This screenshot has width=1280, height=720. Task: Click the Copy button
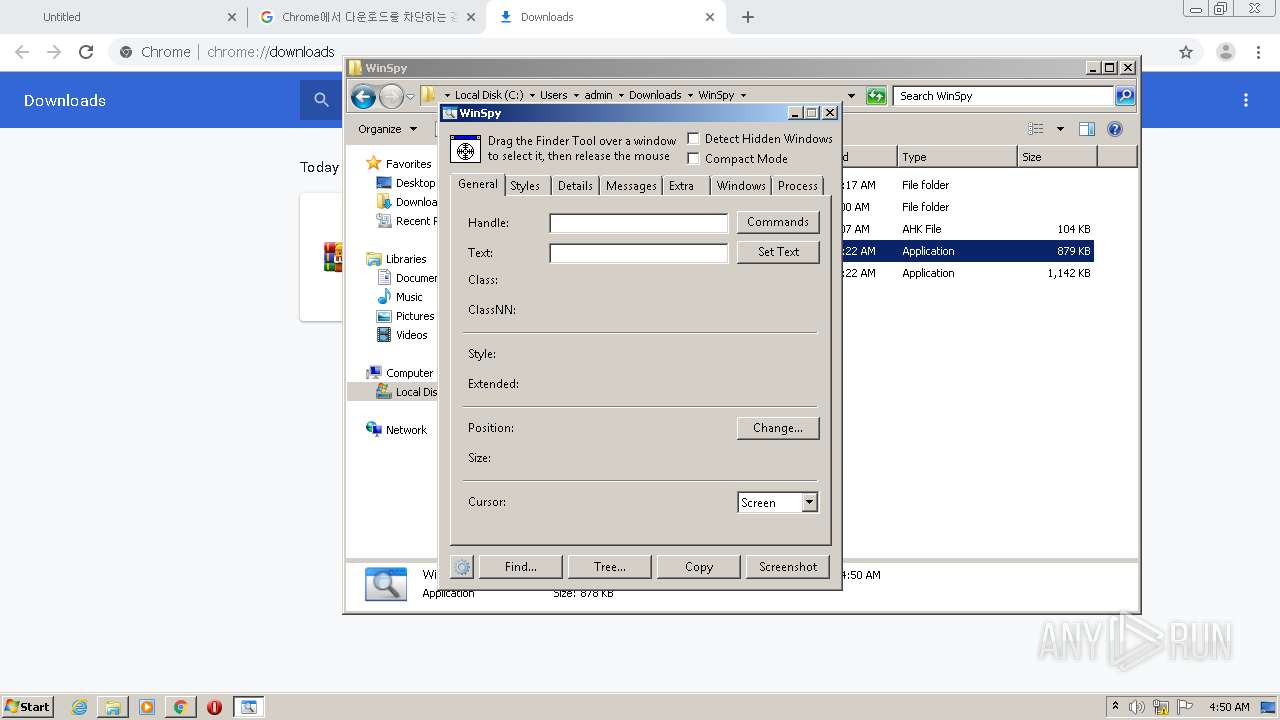(x=699, y=567)
